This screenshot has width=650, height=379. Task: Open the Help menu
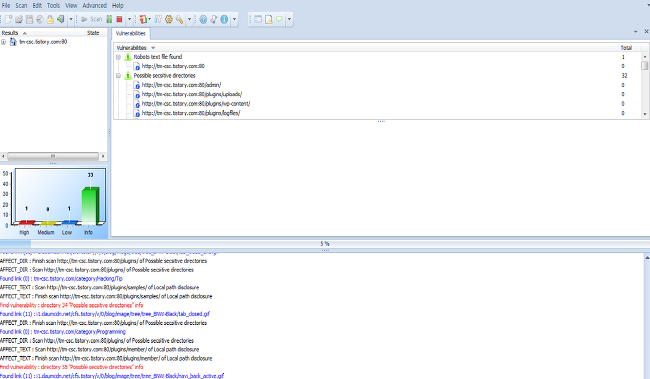[118, 5]
